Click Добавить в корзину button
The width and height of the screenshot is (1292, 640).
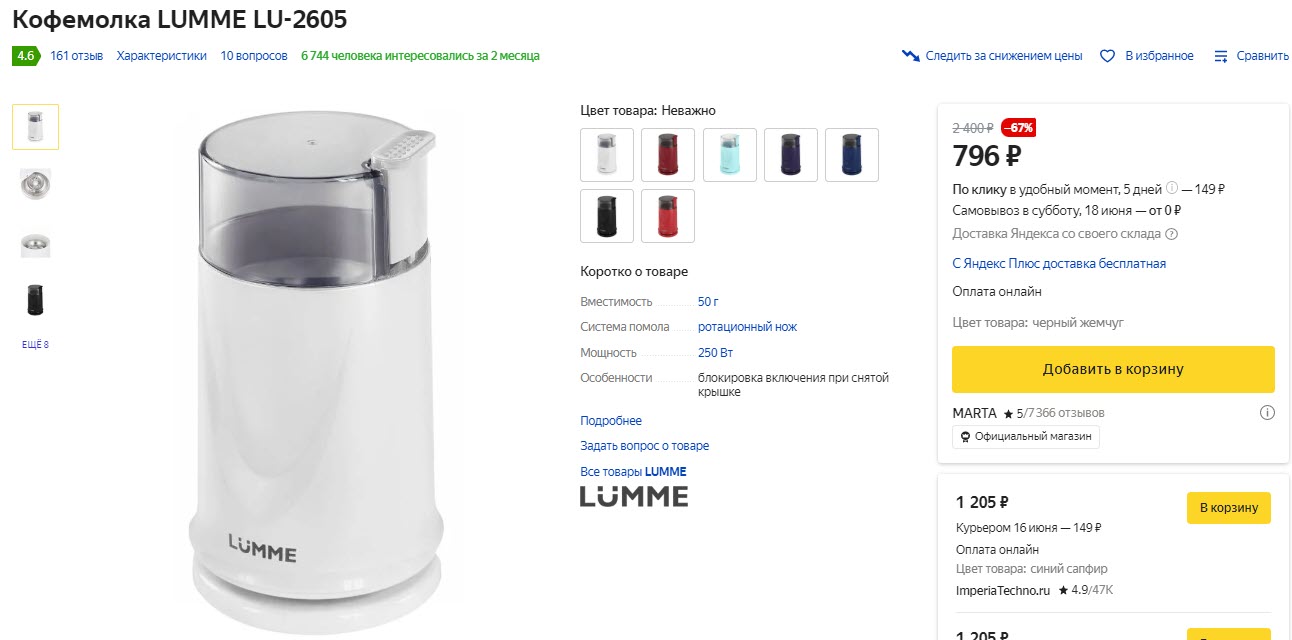(1112, 369)
